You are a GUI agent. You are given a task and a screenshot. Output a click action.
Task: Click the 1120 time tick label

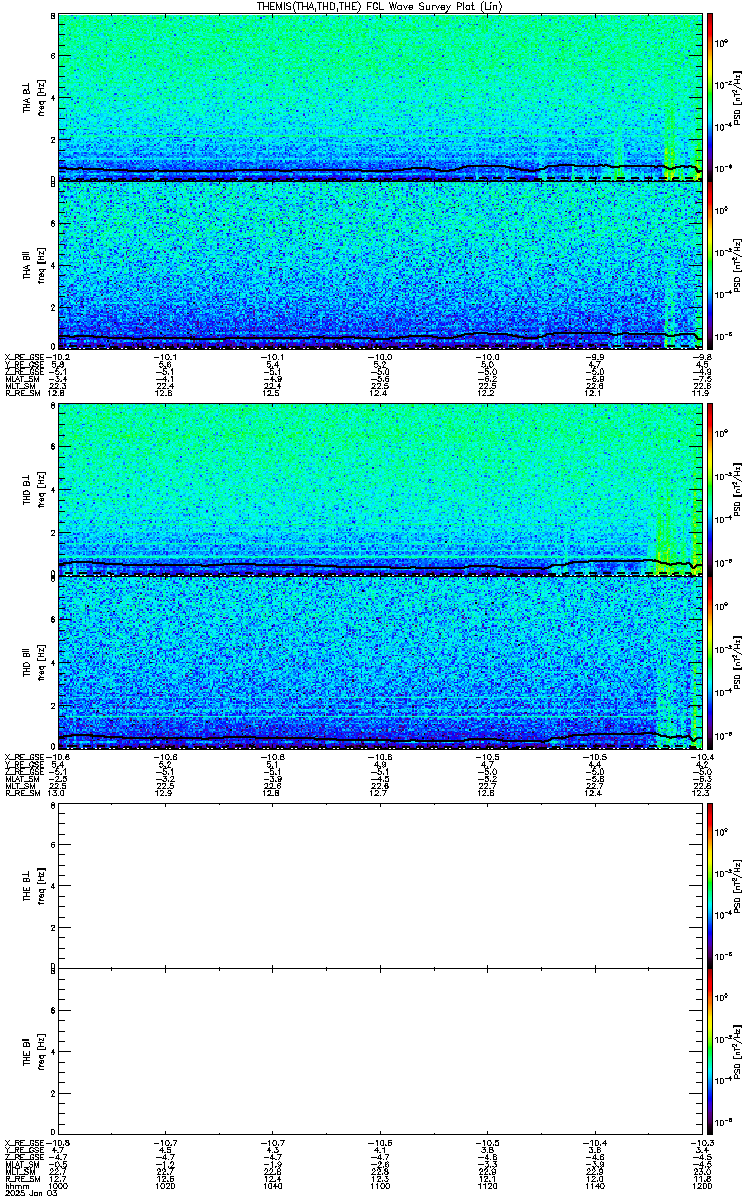click(487, 1187)
